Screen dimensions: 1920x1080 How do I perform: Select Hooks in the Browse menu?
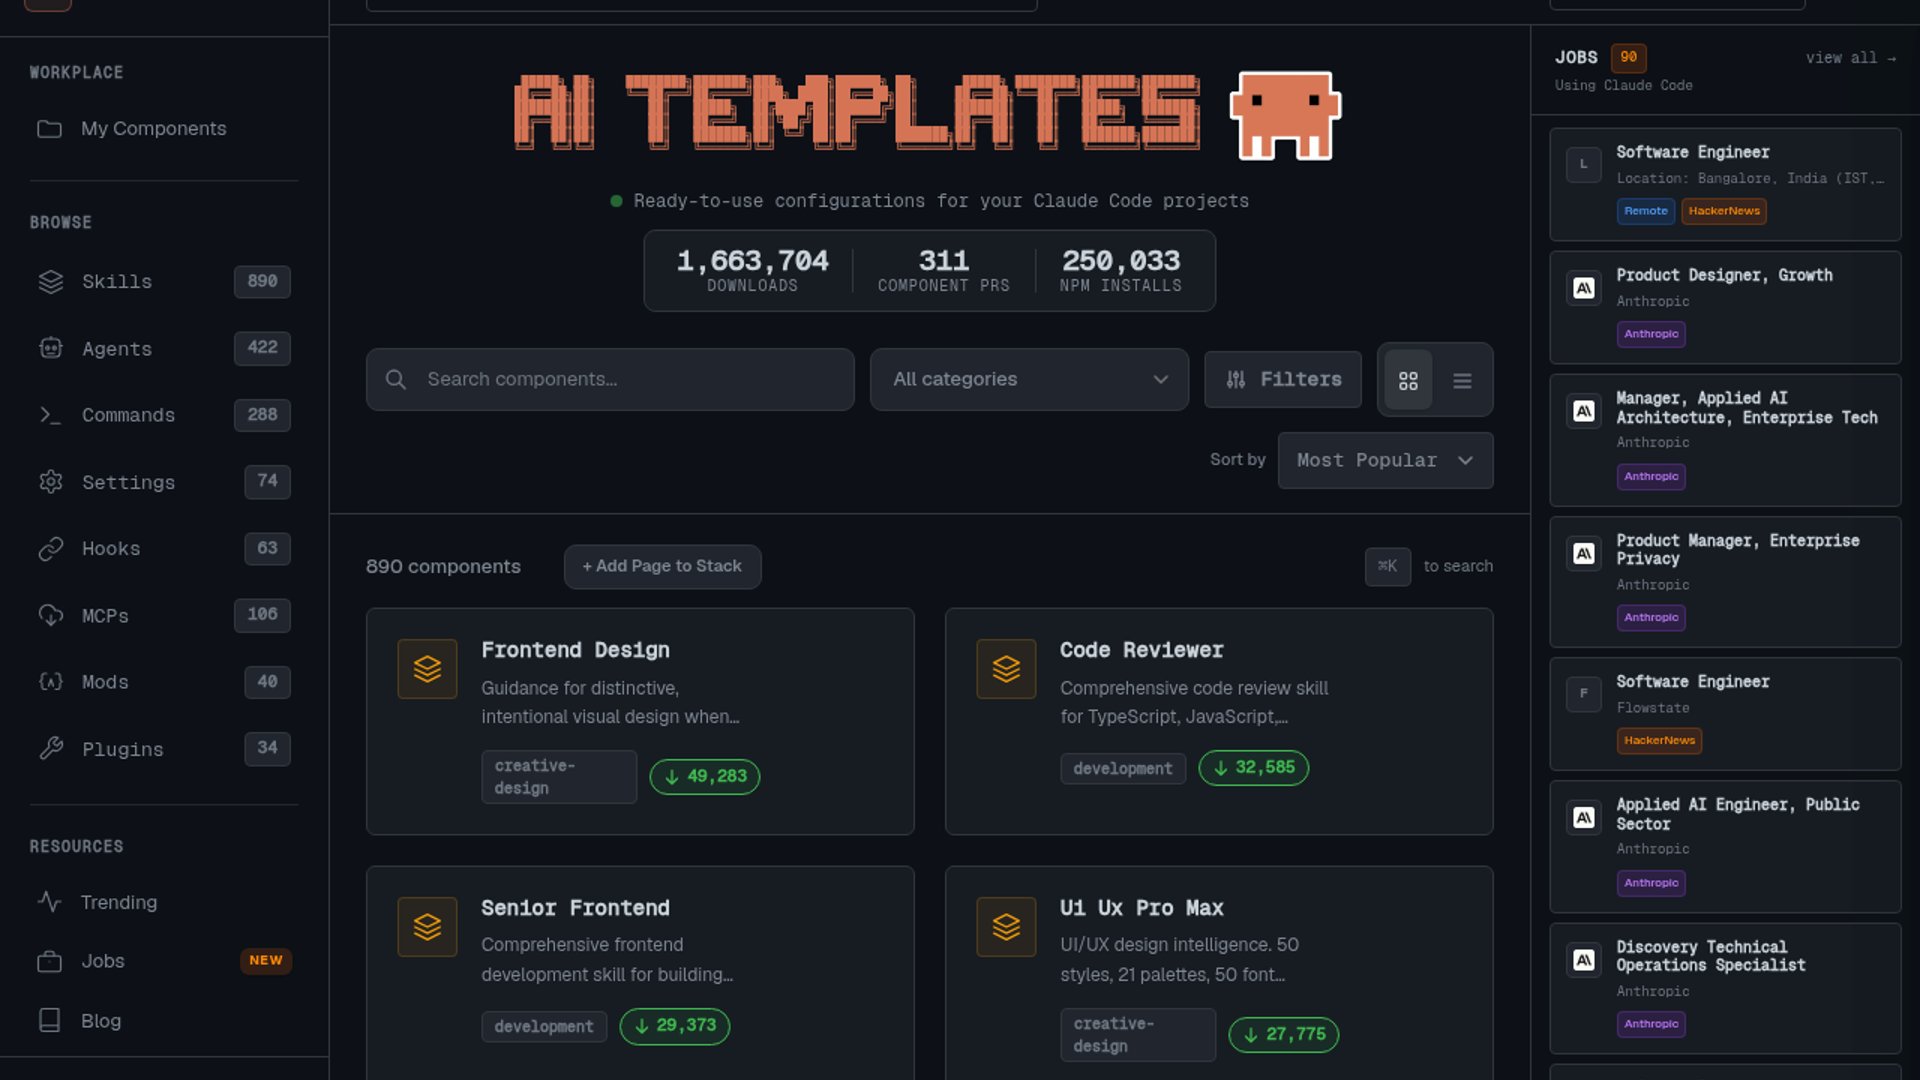[x=164, y=549]
